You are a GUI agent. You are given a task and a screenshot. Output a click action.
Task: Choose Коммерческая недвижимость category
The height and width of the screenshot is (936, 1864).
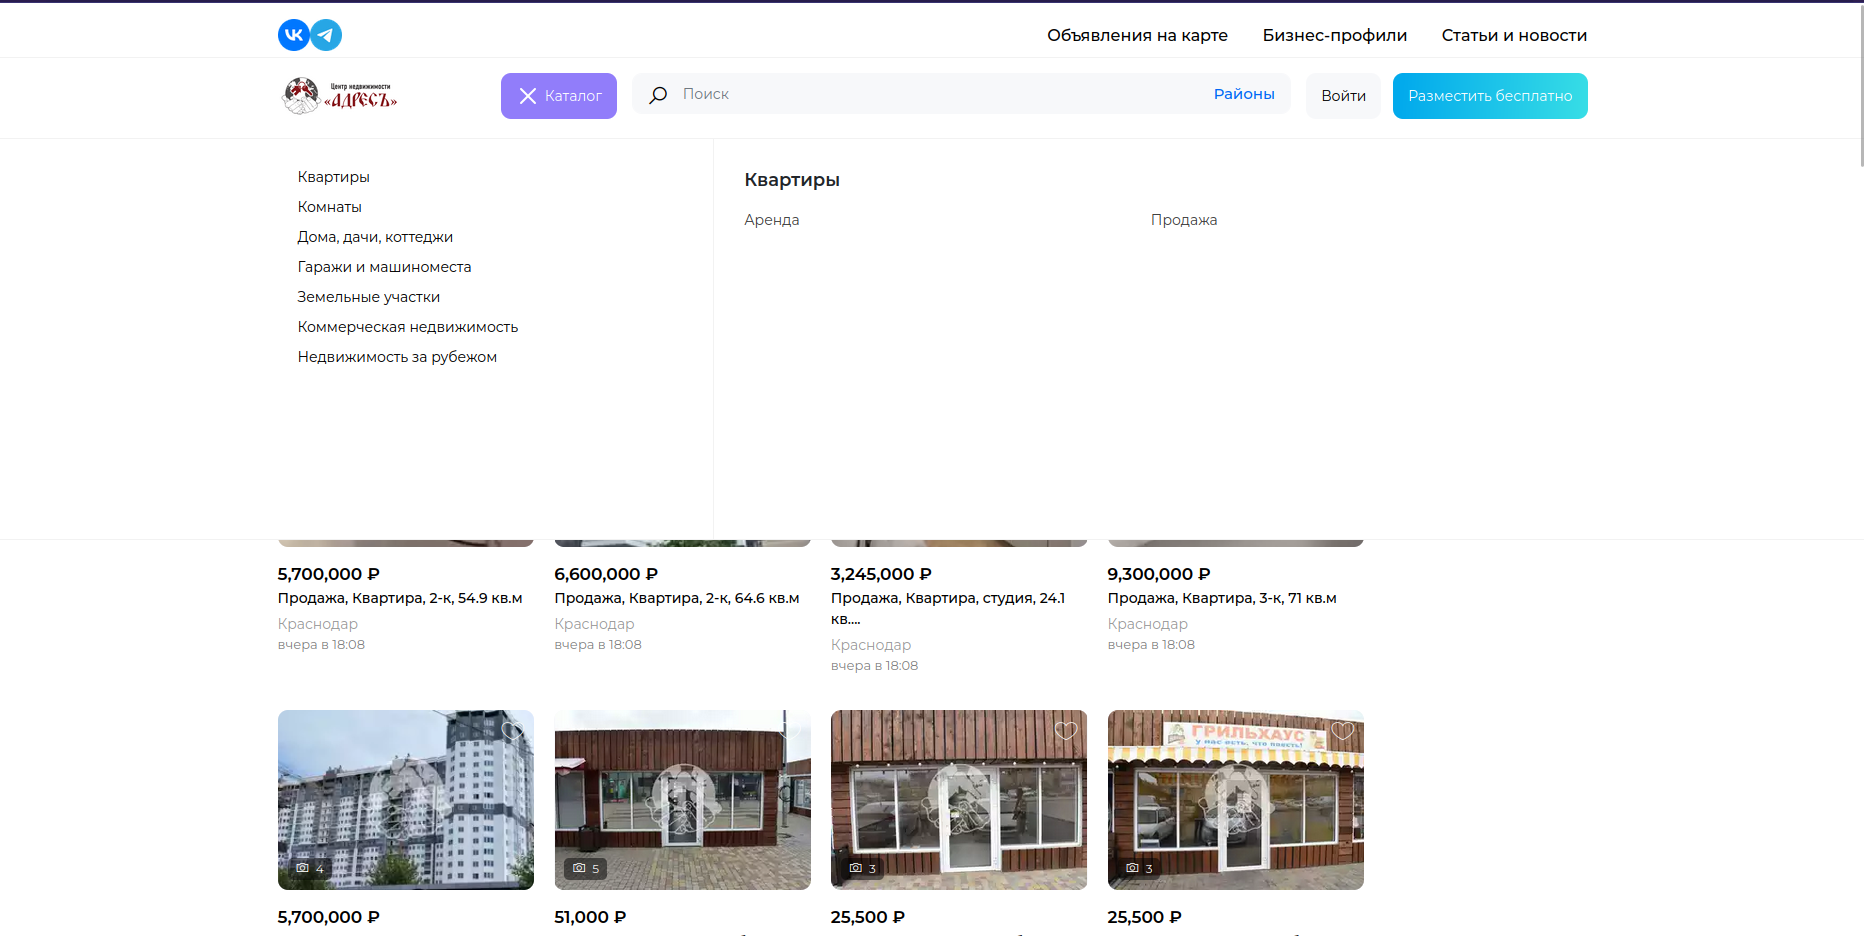(x=407, y=327)
